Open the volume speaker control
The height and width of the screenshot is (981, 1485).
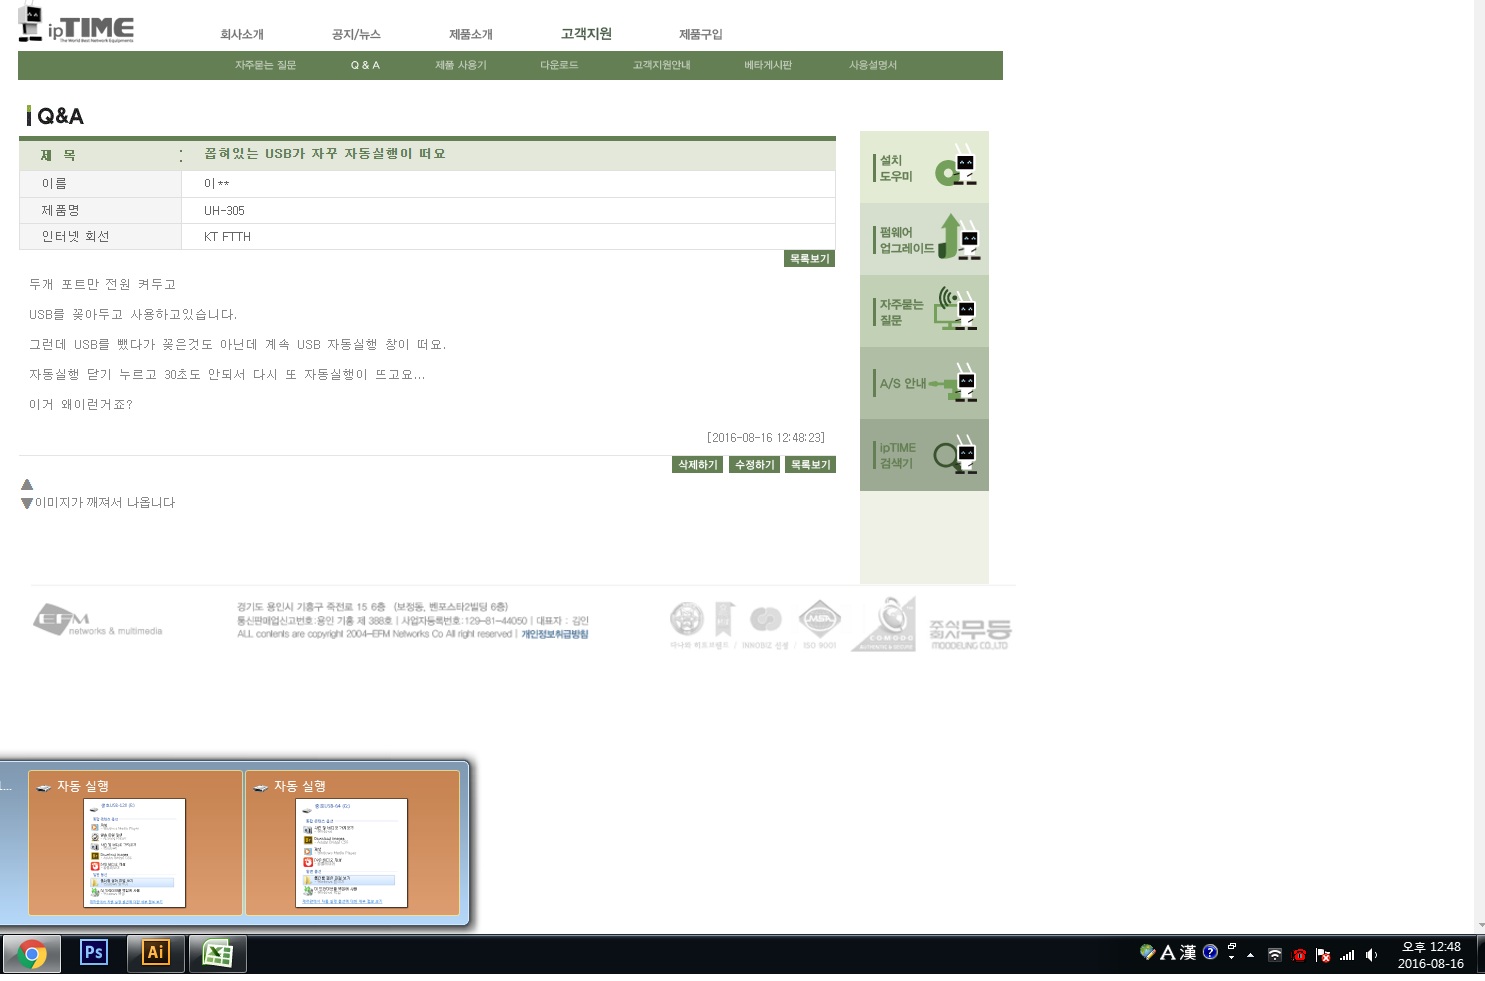click(x=1372, y=955)
